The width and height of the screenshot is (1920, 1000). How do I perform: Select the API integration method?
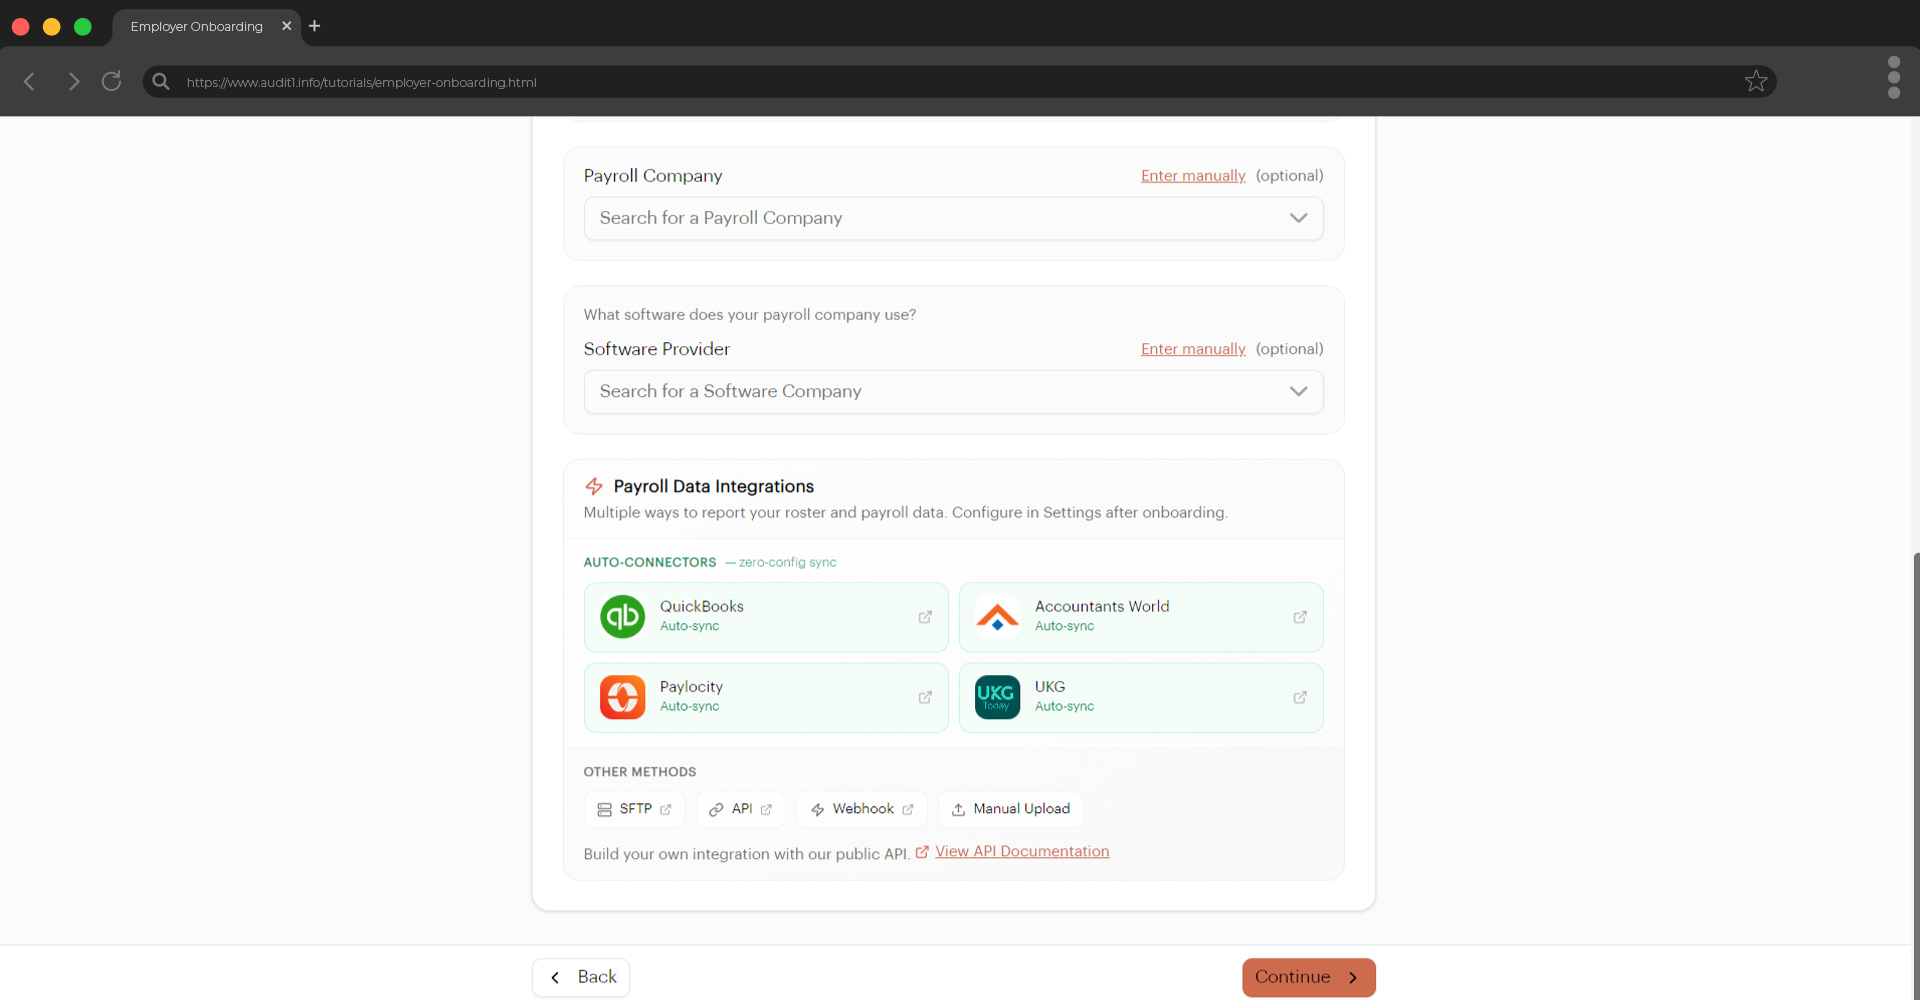click(x=740, y=809)
